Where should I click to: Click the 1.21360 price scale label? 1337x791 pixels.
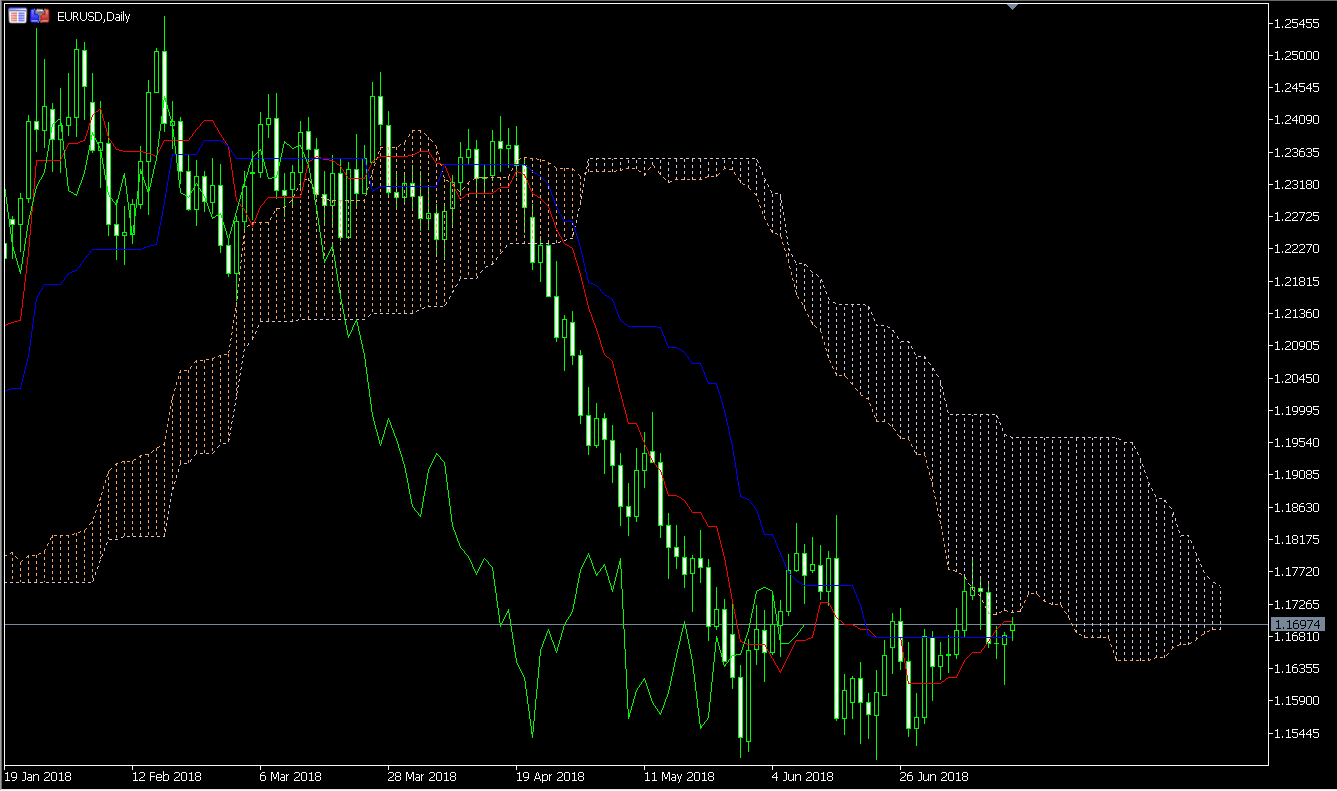click(1295, 314)
